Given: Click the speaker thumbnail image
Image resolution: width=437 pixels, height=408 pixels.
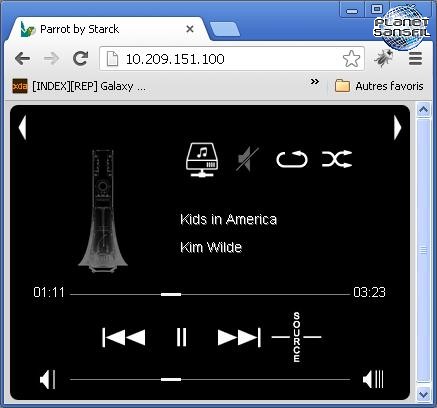Looking at the screenshot, I should pyautogui.click(x=103, y=211).
